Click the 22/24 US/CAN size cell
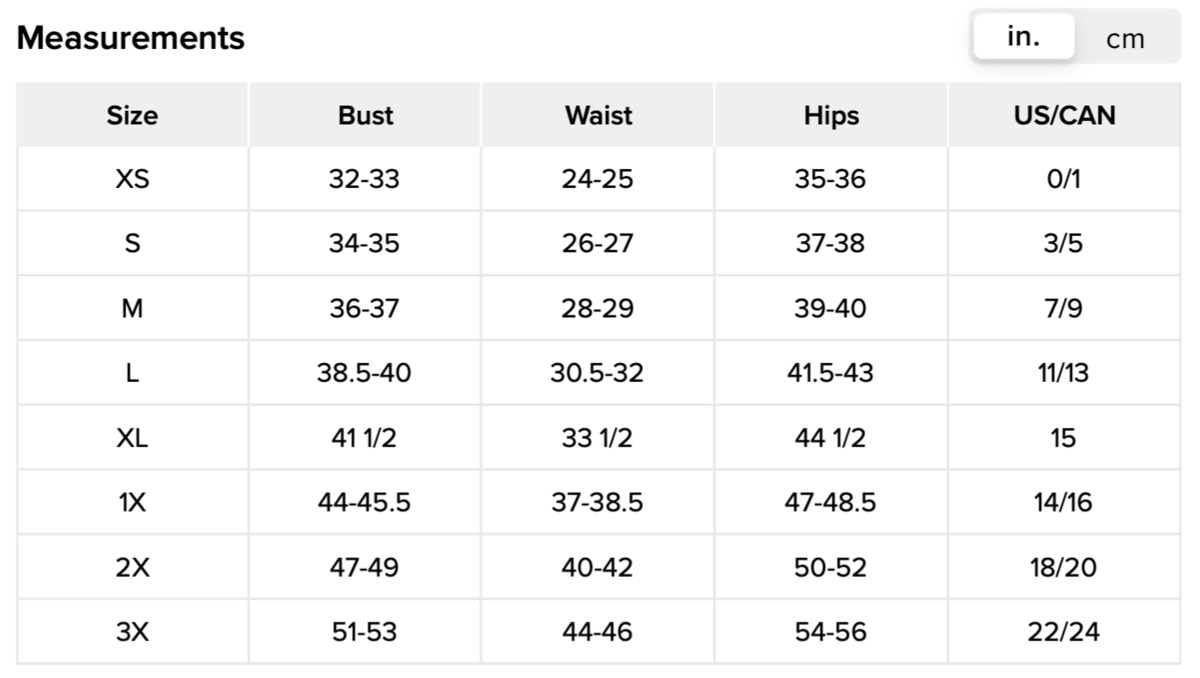The height and width of the screenshot is (678, 1200). coord(1064,632)
